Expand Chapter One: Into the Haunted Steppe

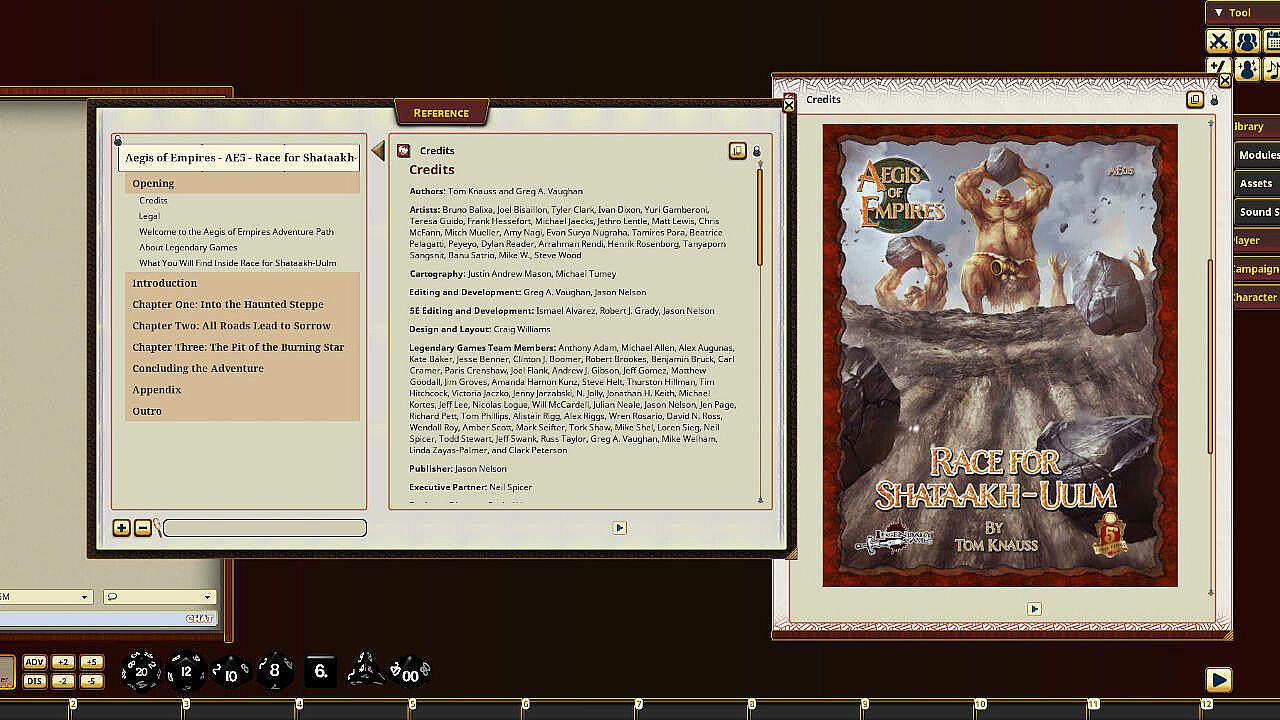[228, 304]
